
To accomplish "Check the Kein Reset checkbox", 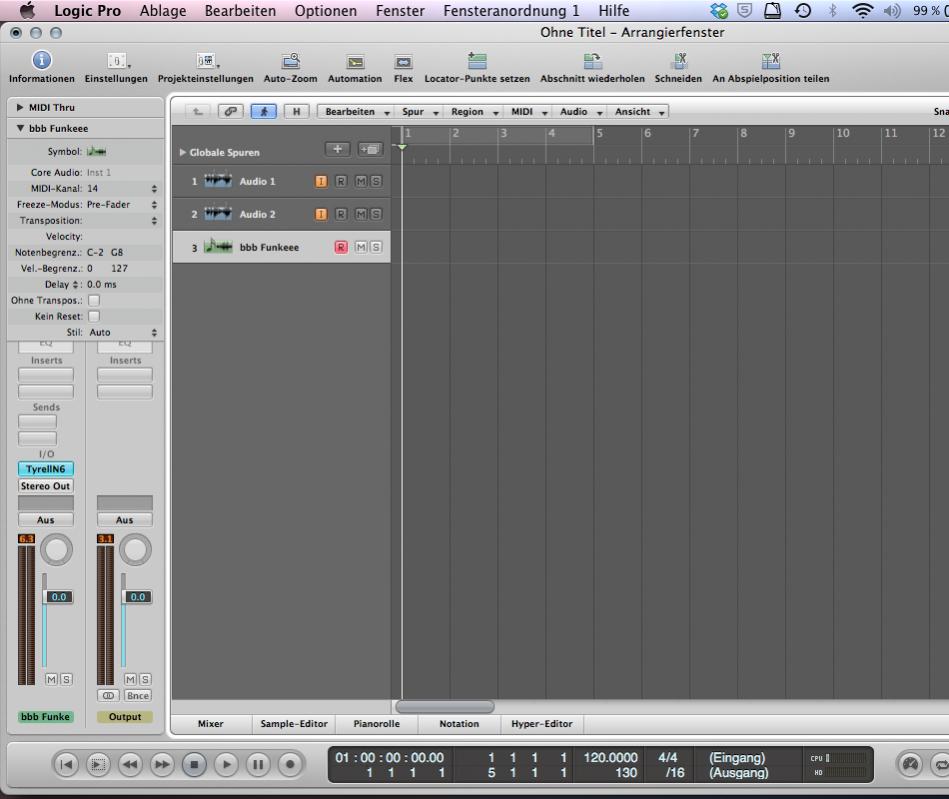I will point(94,316).
